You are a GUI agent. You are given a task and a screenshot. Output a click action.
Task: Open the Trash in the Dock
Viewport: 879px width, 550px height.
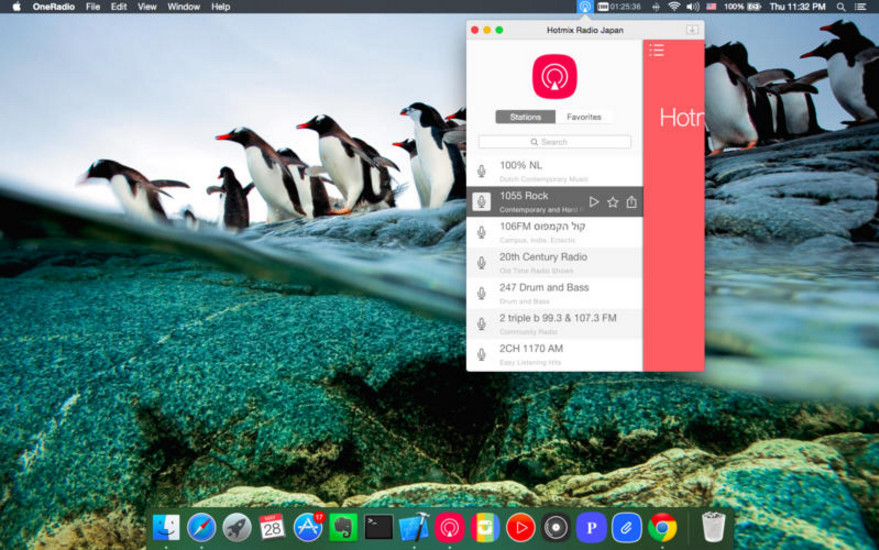click(713, 528)
